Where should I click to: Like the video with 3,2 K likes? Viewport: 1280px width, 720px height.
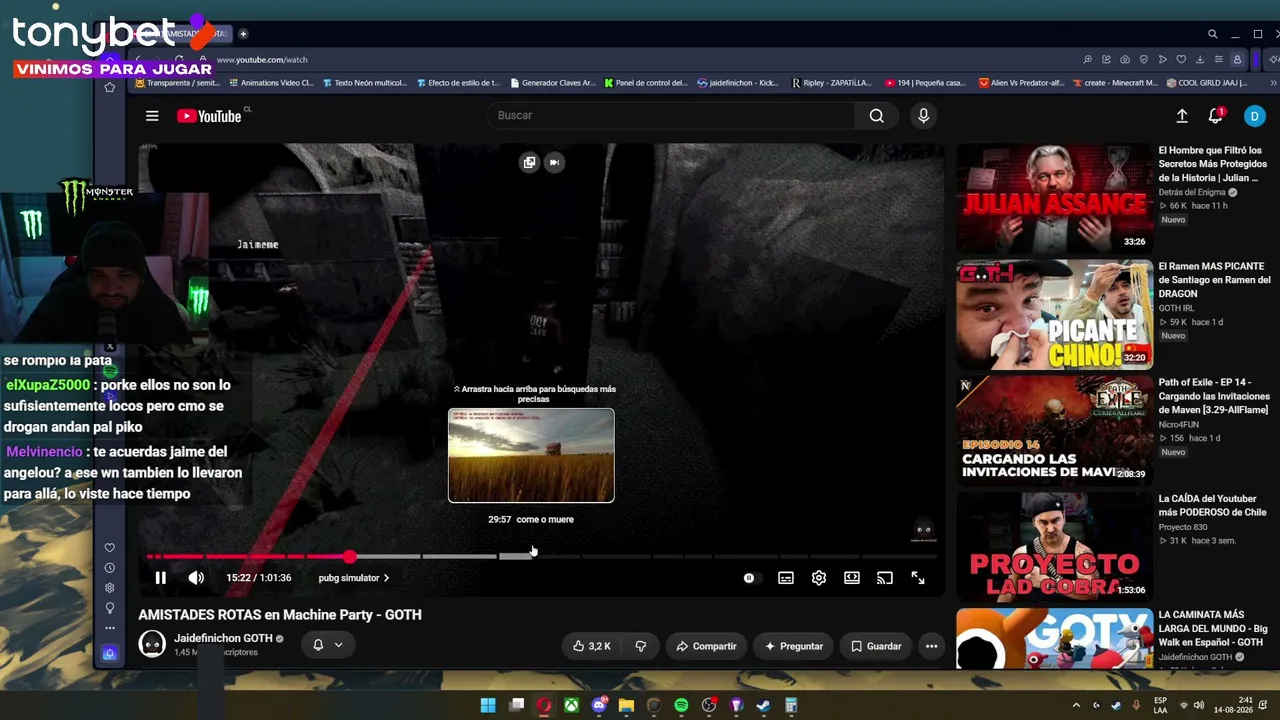tap(592, 646)
